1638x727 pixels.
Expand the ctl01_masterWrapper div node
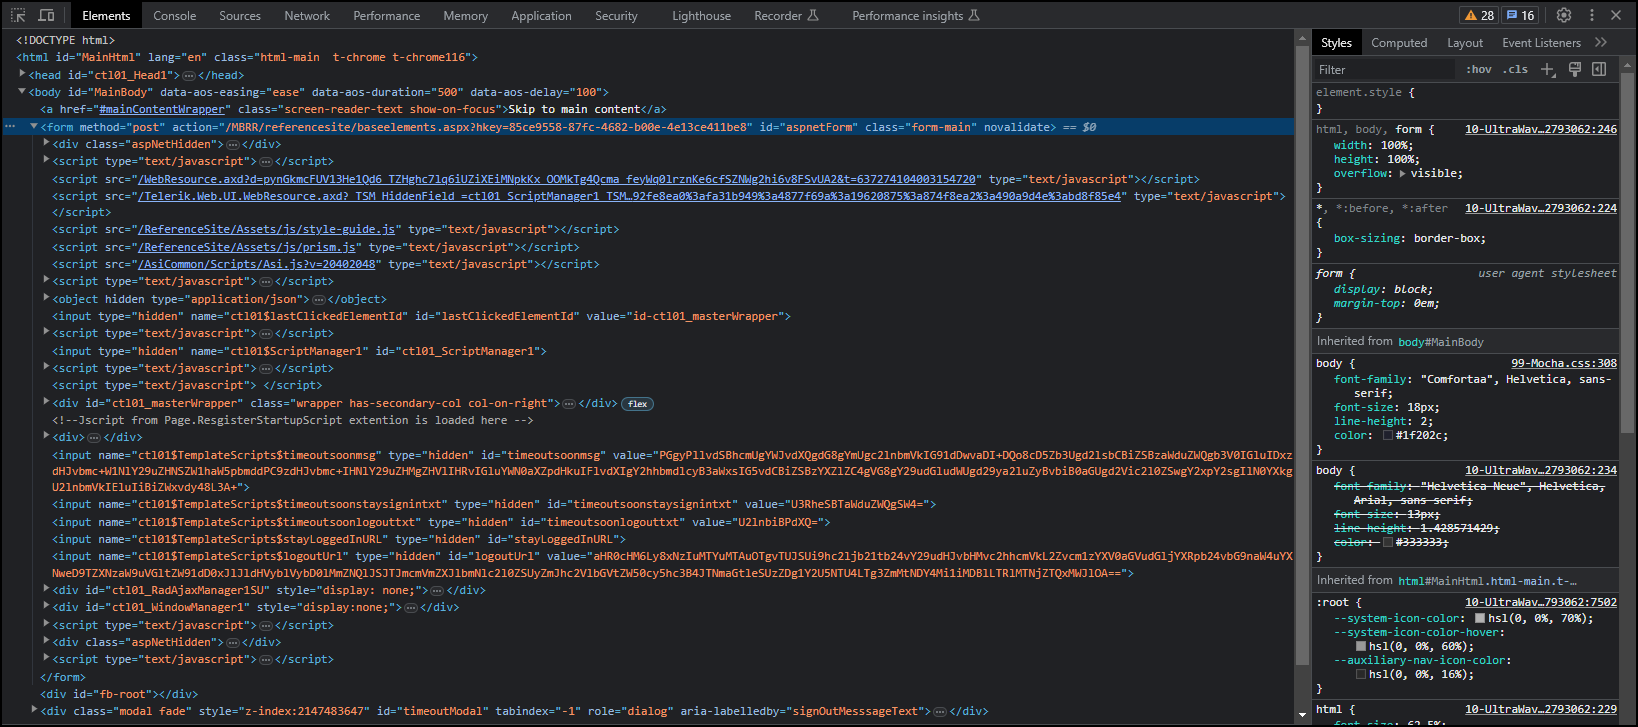click(46, 402)
